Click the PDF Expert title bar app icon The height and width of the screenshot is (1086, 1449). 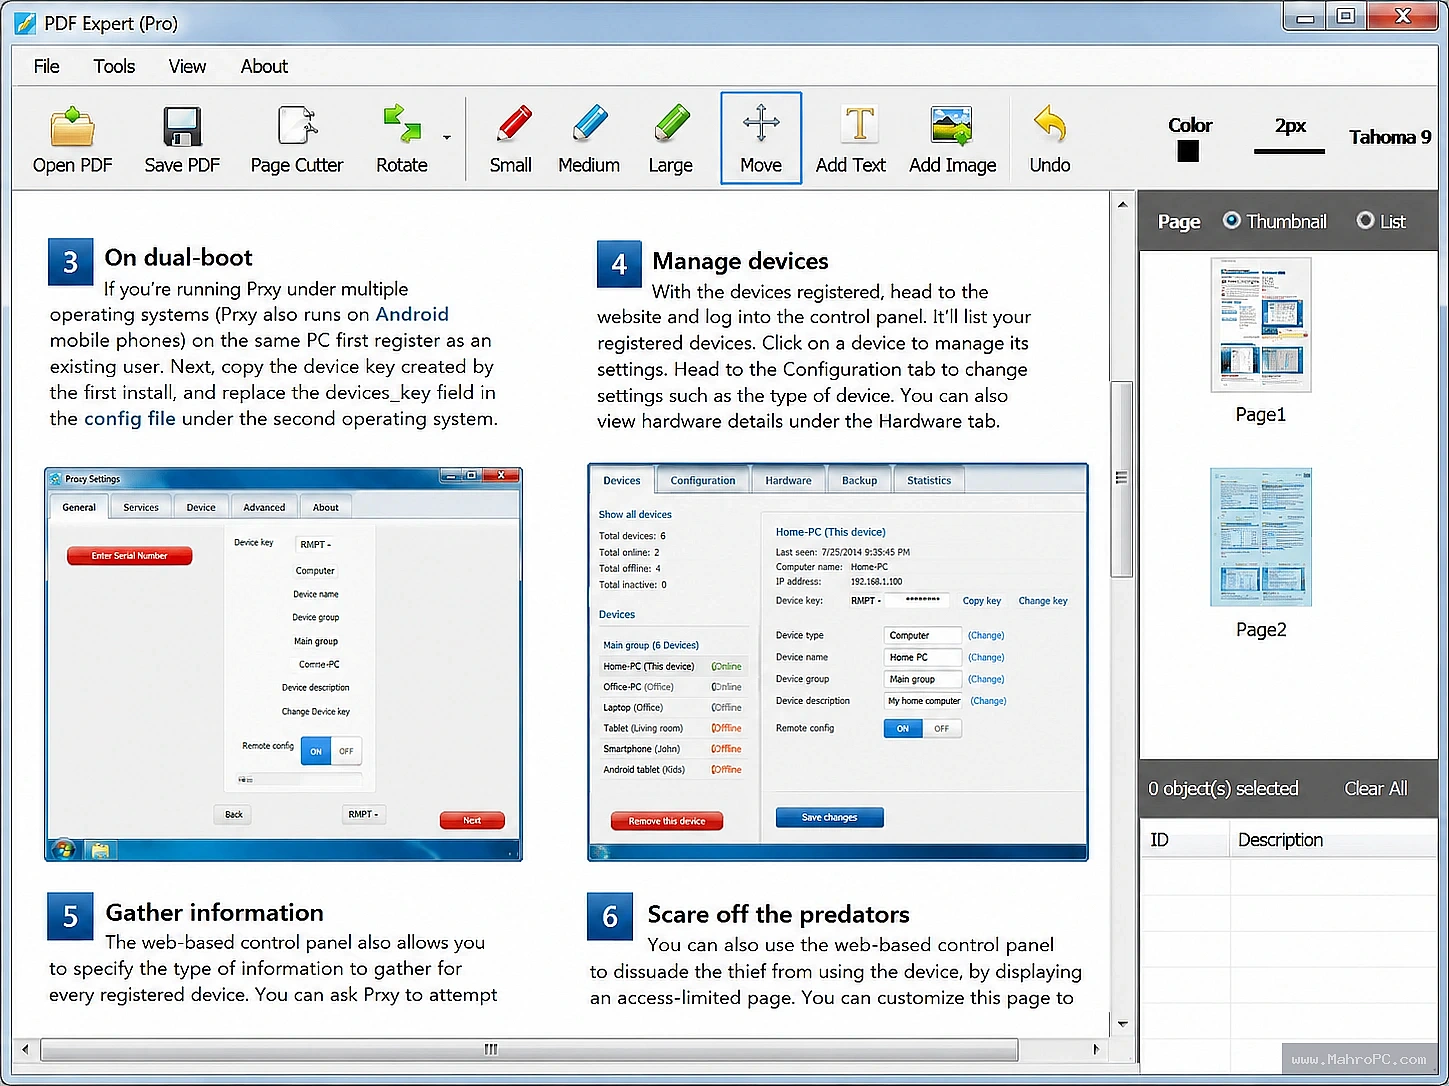26,22
